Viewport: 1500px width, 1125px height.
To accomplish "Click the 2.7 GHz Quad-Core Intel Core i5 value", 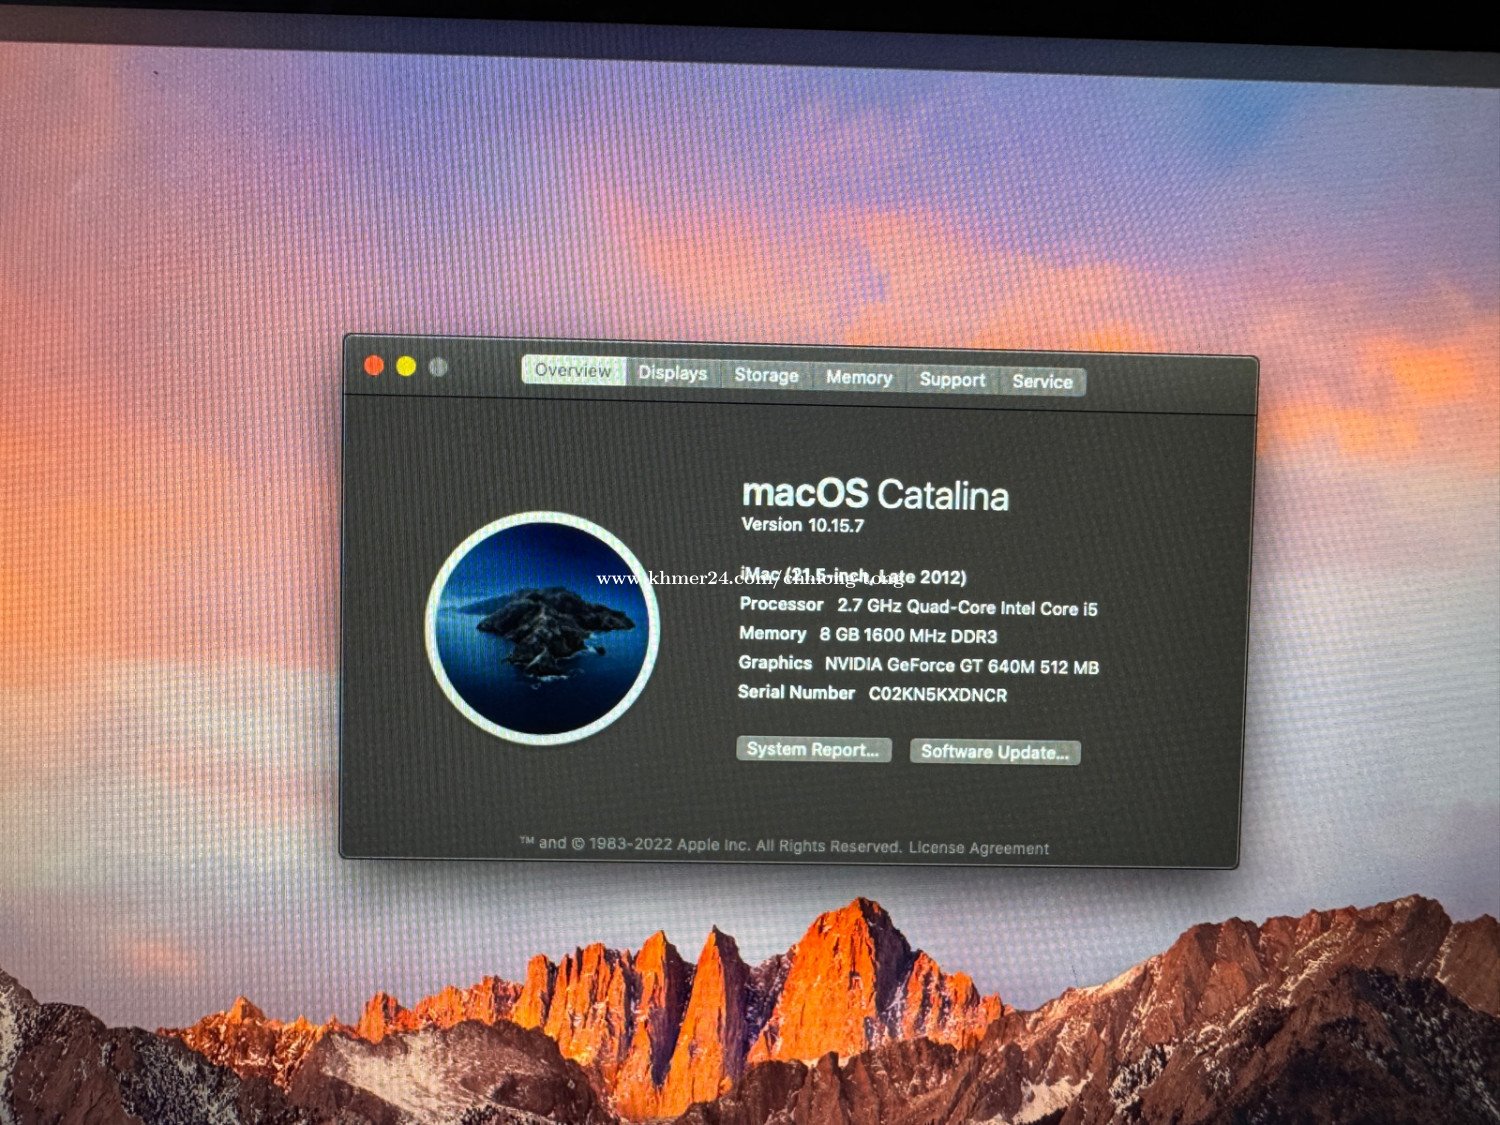I will pos(967,607).
